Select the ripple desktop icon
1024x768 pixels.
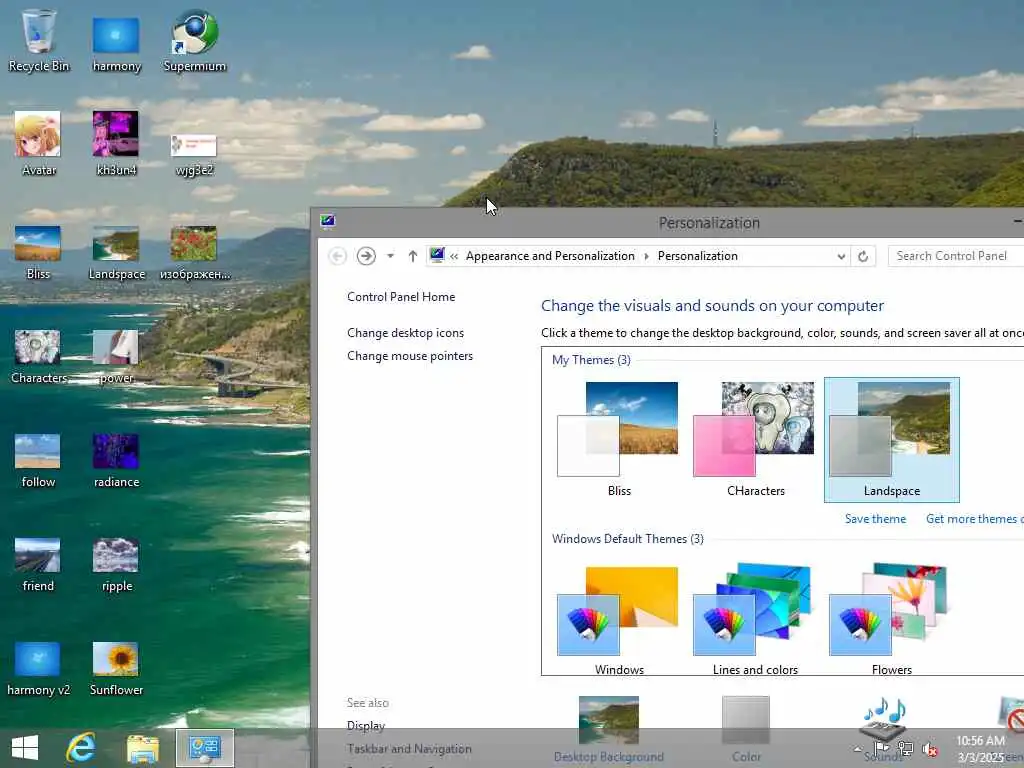116,565
